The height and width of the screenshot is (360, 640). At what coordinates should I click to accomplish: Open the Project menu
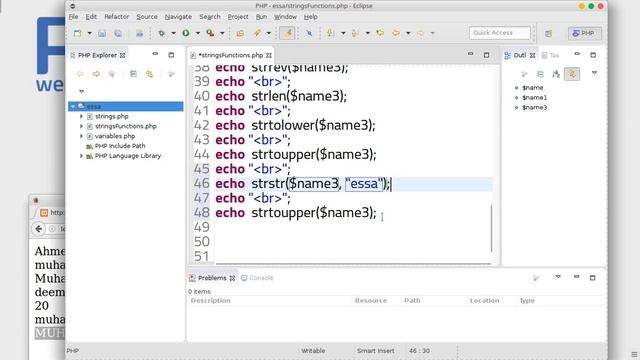point(238,17)
